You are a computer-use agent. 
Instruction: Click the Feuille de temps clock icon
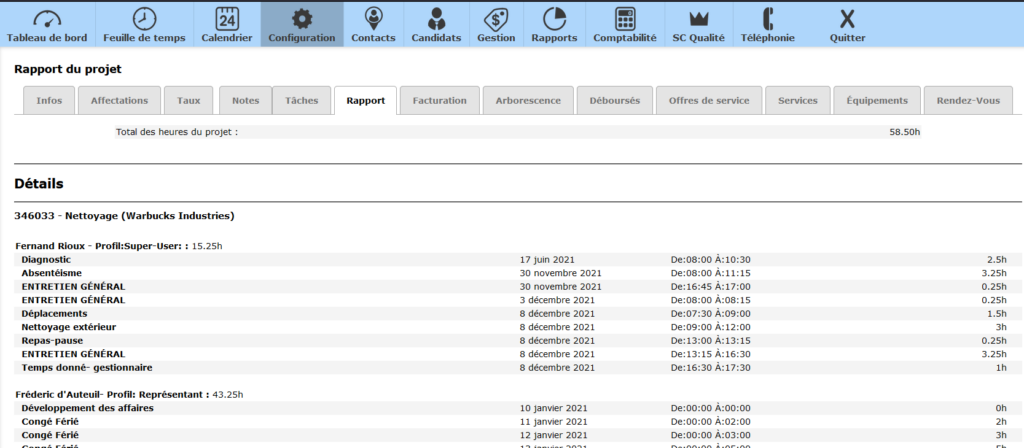point(144,19)
